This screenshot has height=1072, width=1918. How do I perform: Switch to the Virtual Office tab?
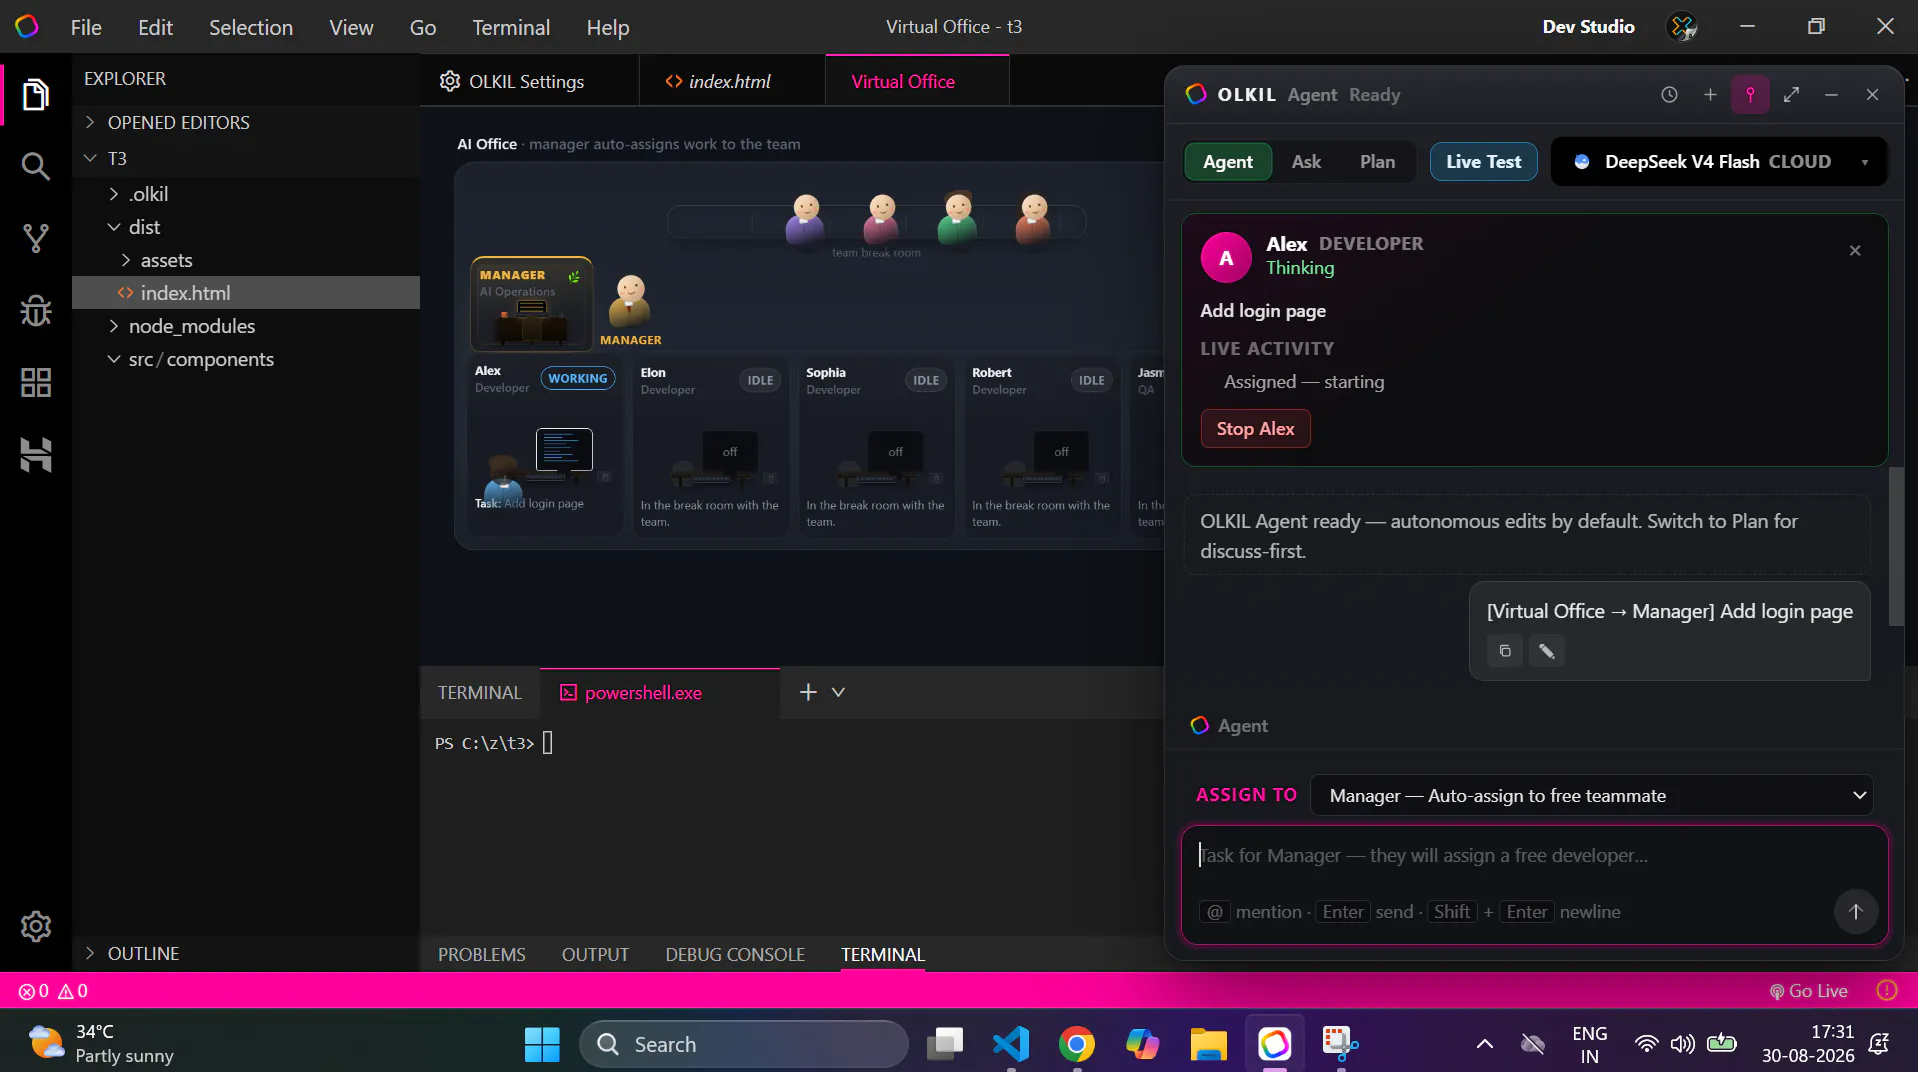[x=917, y=81]
